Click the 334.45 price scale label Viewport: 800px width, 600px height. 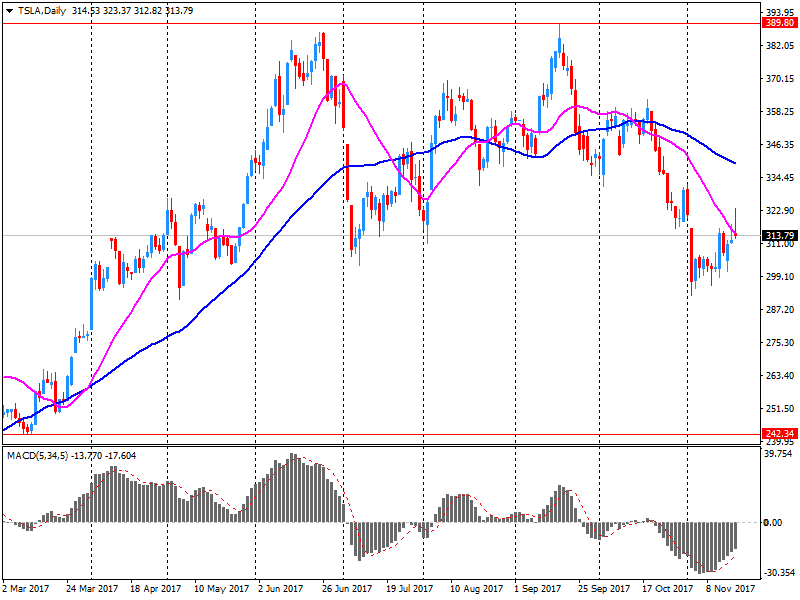coord(780,178)
